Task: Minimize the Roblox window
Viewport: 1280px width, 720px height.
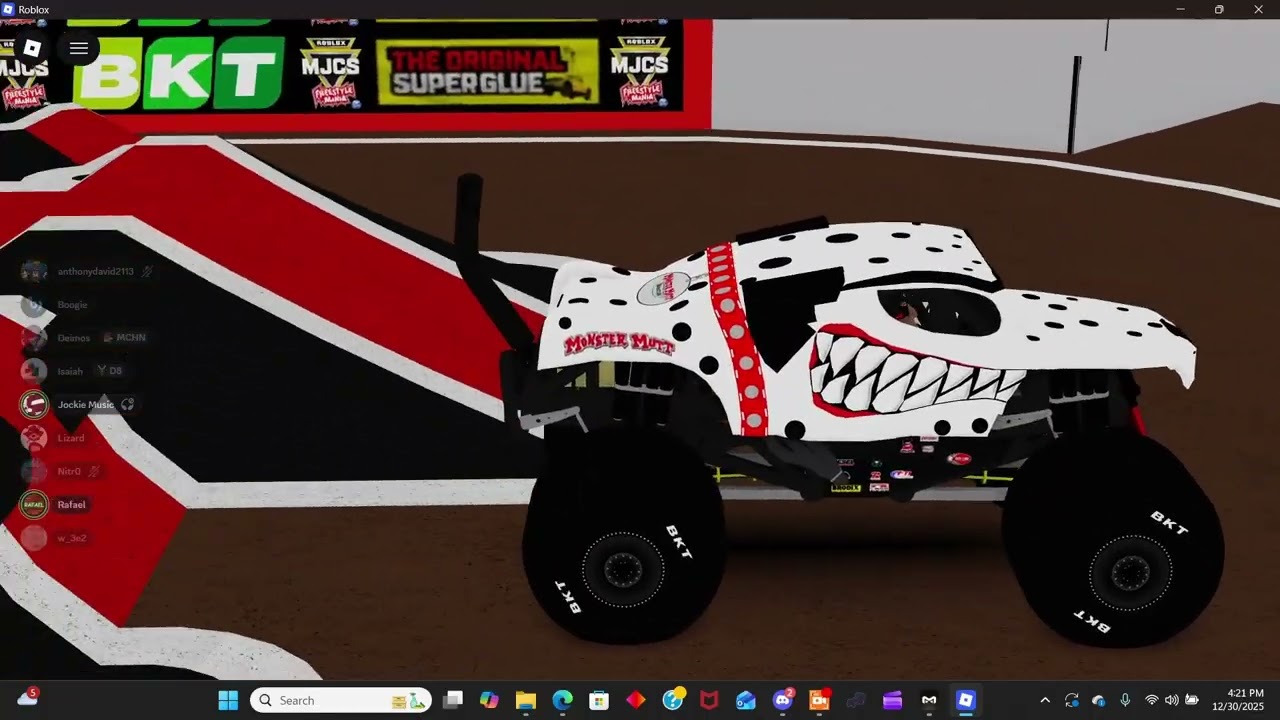Action: (1180, 9)
